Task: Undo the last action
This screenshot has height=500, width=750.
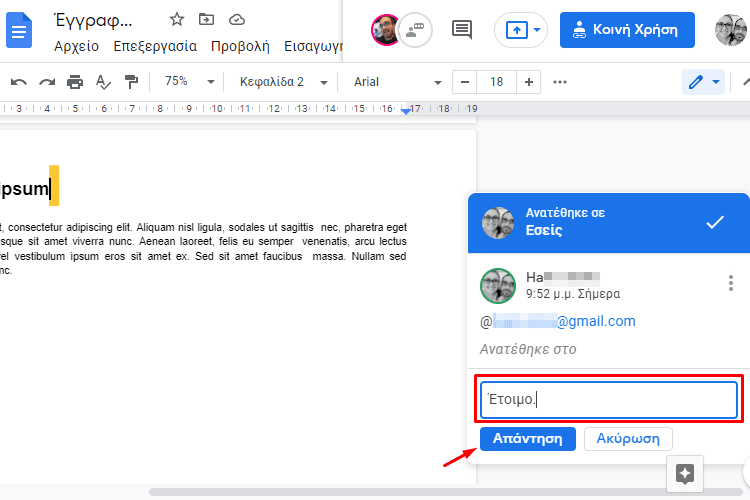Action: point(19,82)
